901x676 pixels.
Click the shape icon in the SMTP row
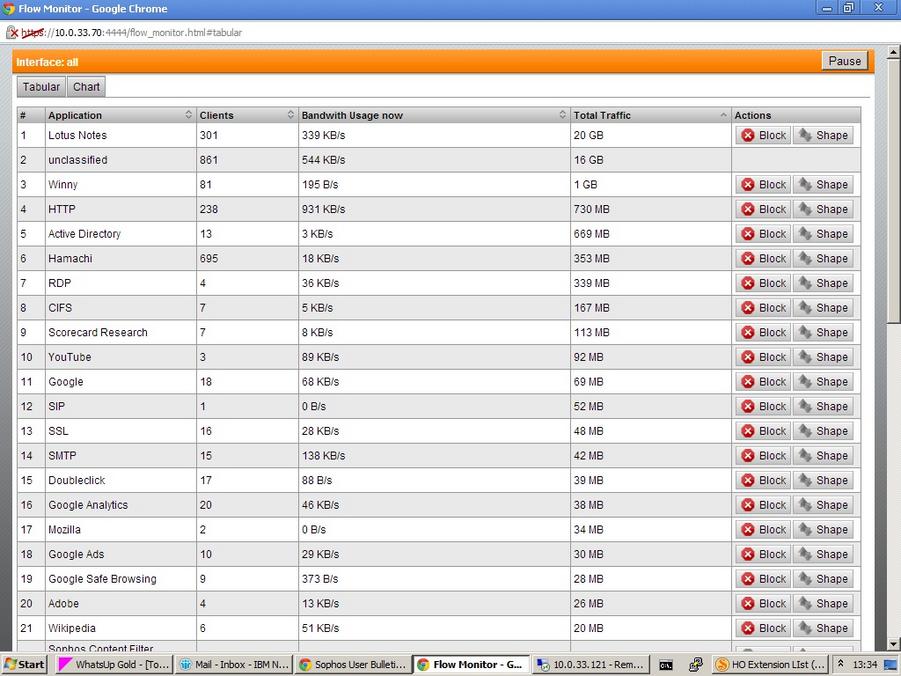806,455
